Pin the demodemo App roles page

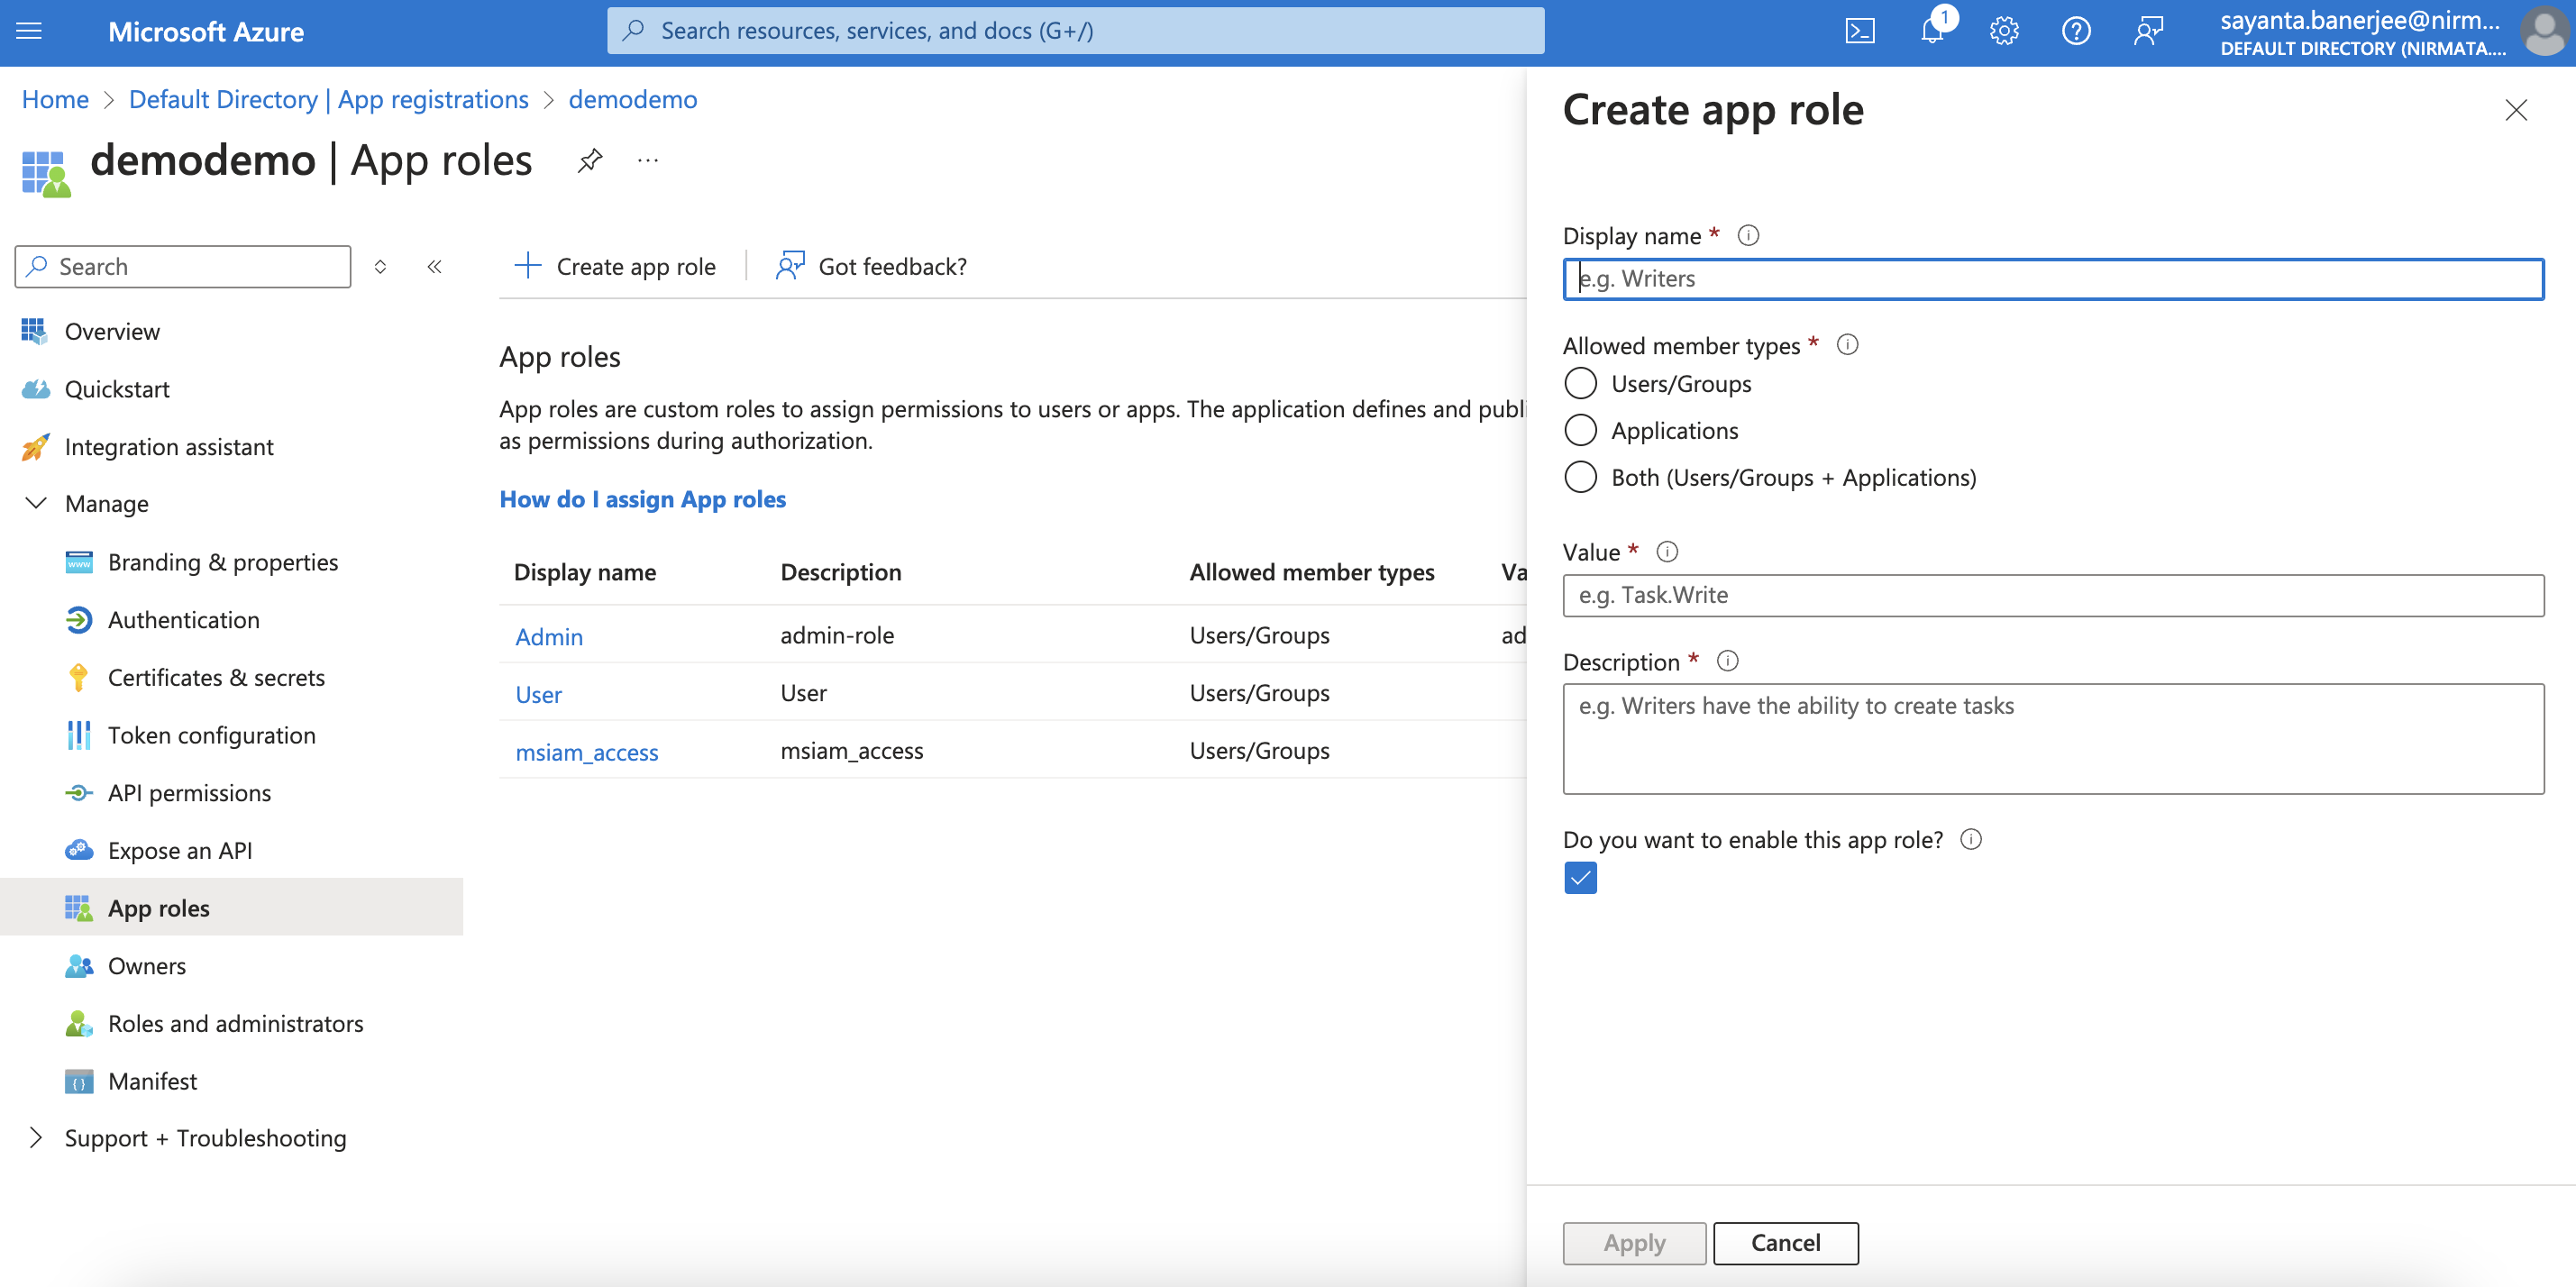coord(590,160)
